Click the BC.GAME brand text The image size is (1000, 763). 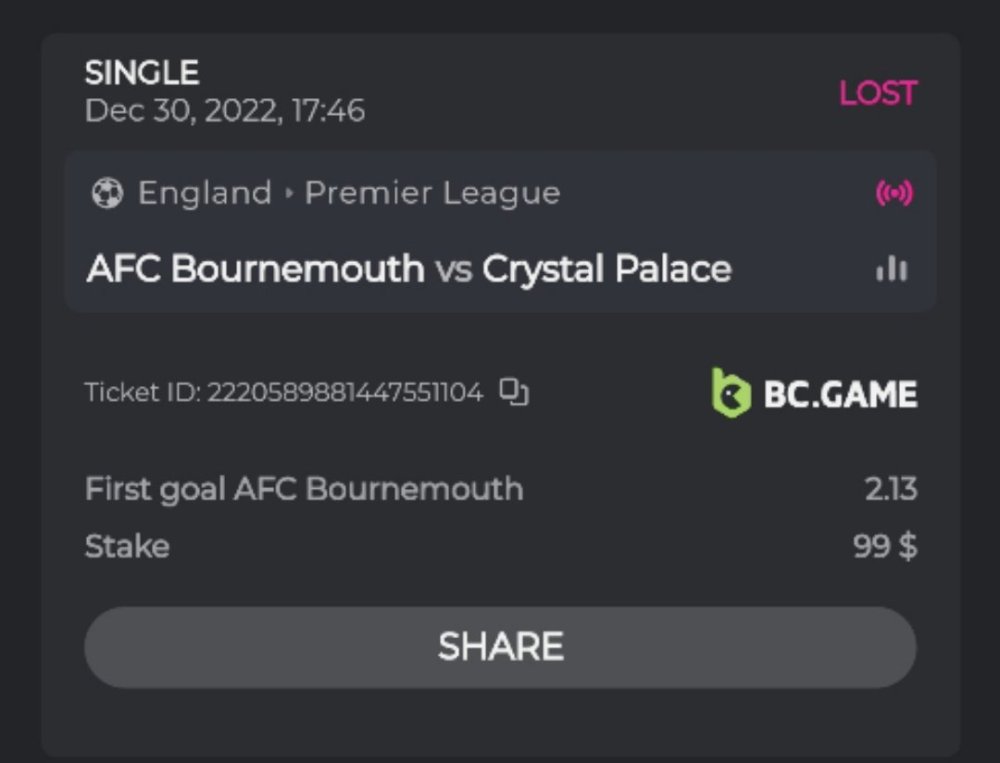pos(840,394)
